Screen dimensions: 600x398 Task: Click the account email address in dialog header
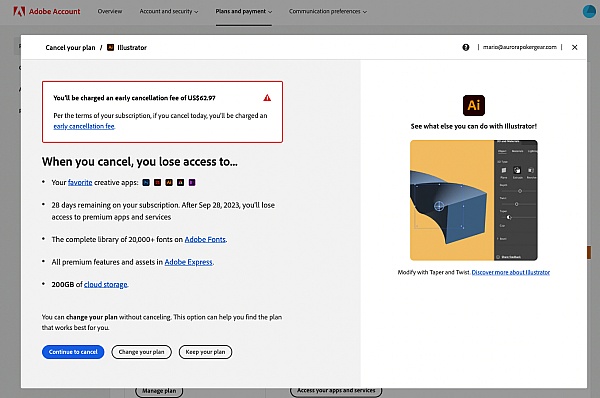click(x=520, y=47)
